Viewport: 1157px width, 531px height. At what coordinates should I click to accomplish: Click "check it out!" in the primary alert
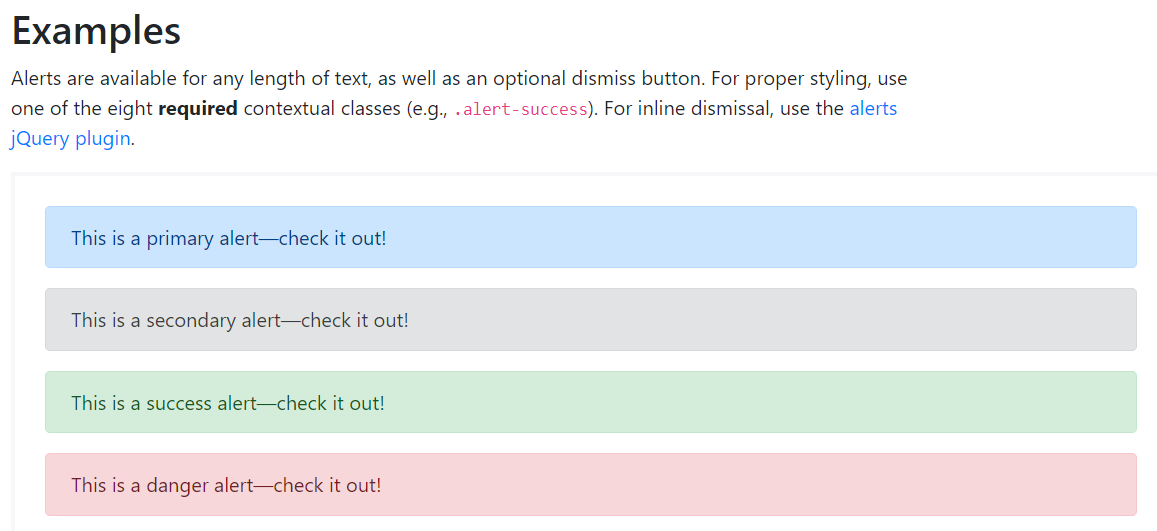coord(332,239)
